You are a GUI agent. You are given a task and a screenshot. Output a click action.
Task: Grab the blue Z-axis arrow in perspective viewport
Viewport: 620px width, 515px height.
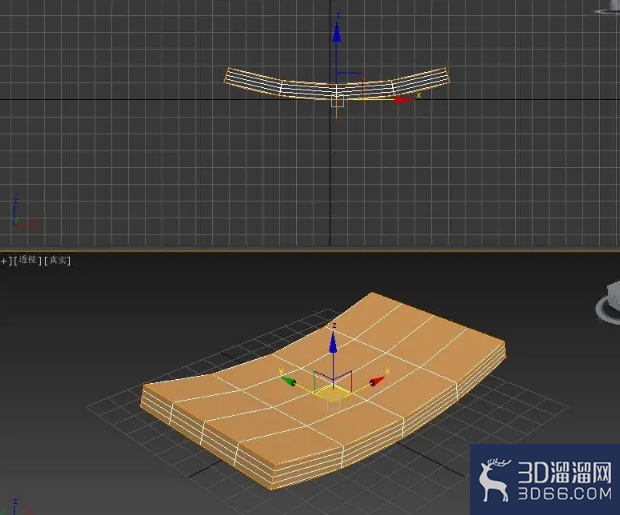point(333,343)
